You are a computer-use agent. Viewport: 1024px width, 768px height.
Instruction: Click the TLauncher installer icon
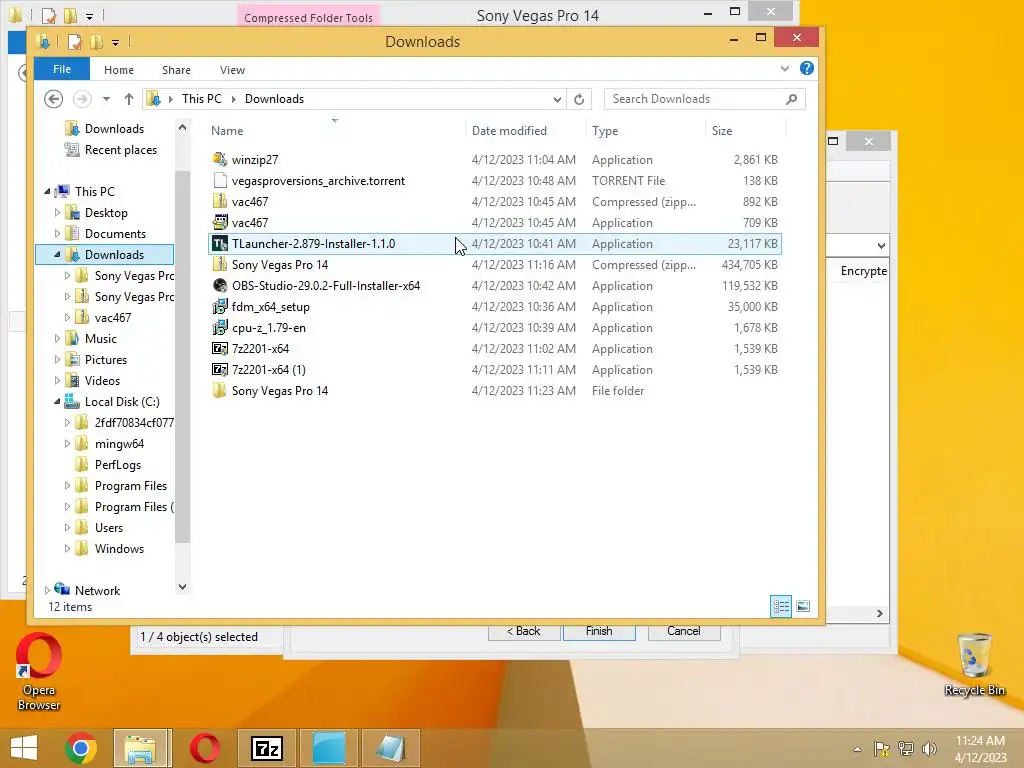pos(220,244)
